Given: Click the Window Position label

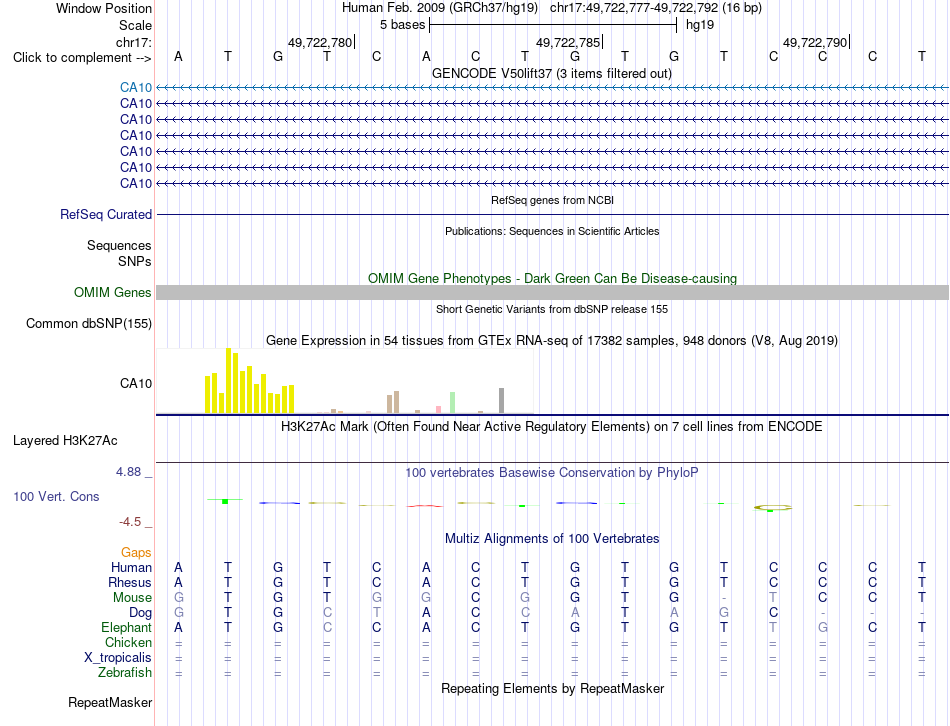Looking at the screenshot, I should (x=104, y=8).
